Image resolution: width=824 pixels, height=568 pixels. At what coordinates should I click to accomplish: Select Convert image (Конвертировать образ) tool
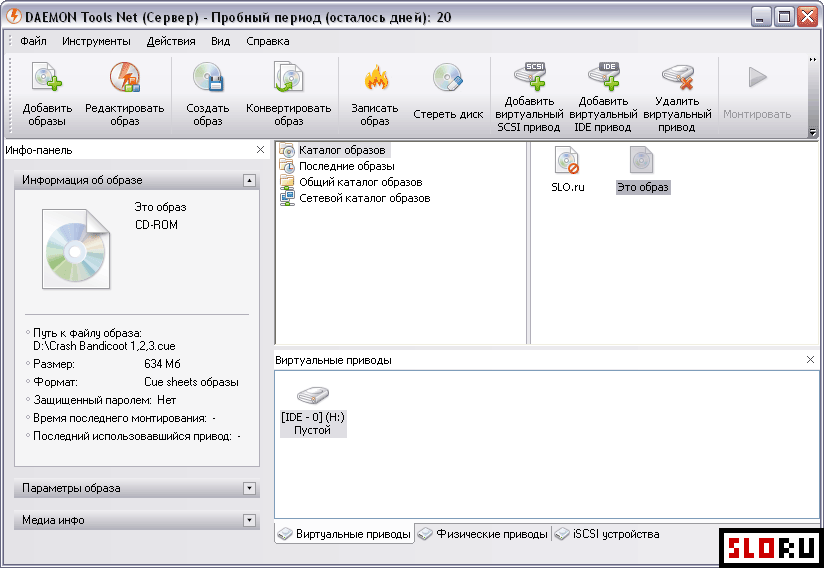point(289,77)
